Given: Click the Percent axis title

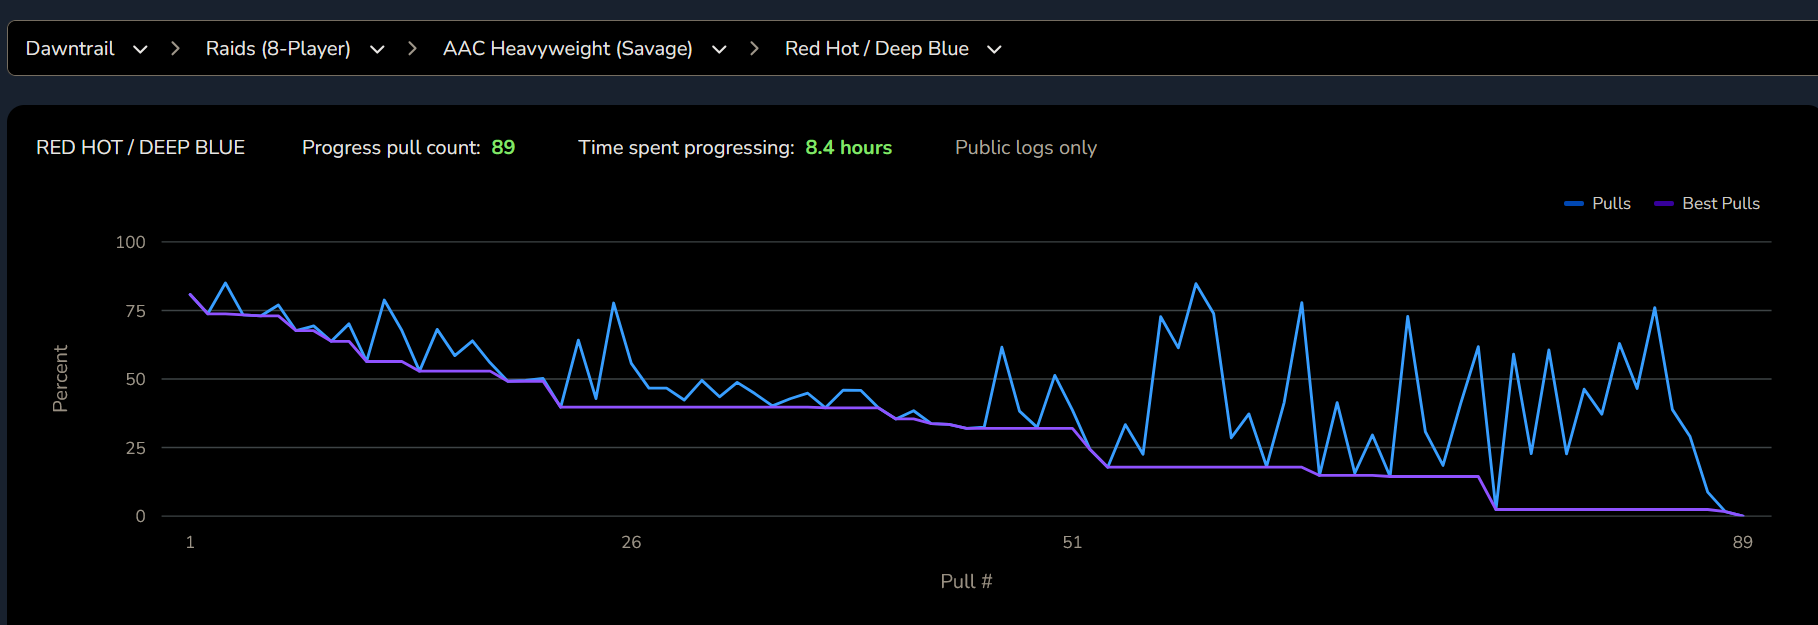Looking at the screenshot, I should (60, 379).
